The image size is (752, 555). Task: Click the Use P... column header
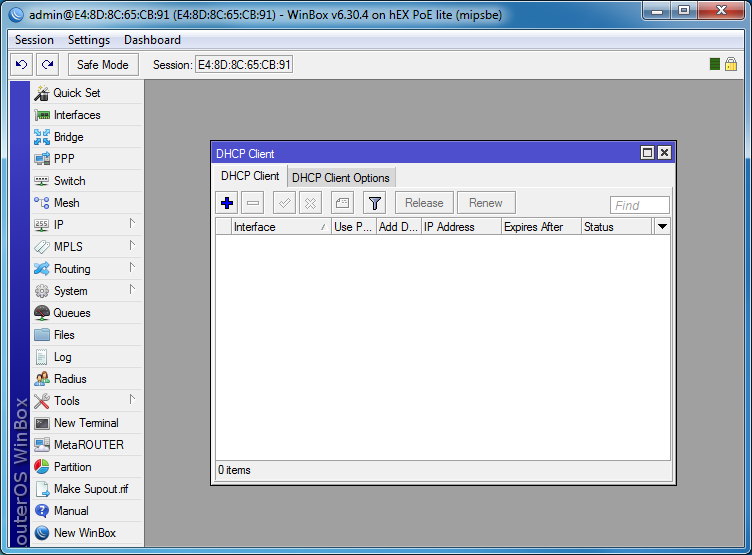point(354,226)
